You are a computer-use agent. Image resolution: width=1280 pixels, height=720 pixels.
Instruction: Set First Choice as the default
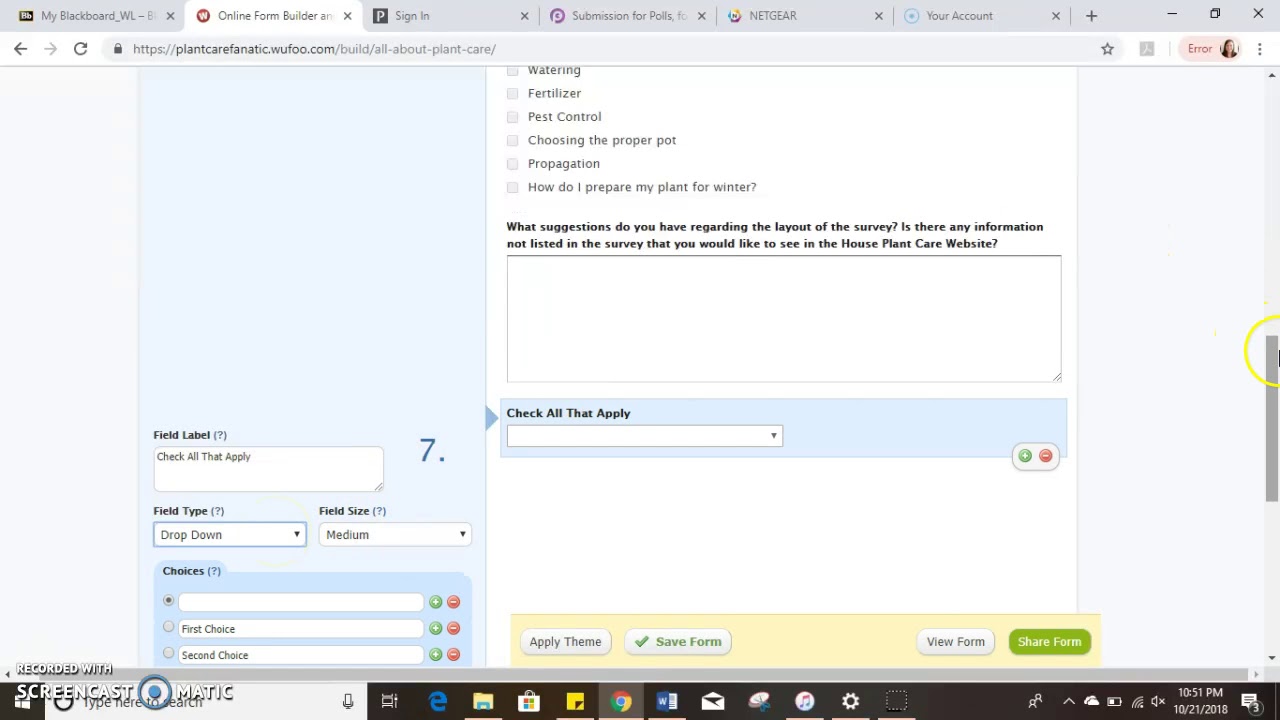tap(168, 627)
